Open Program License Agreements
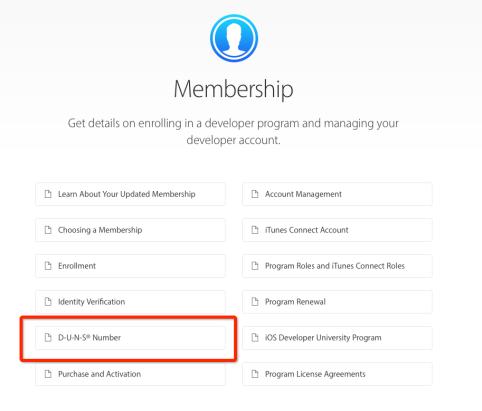The width and height of the screenshot is (482, 411). [337, 374]
